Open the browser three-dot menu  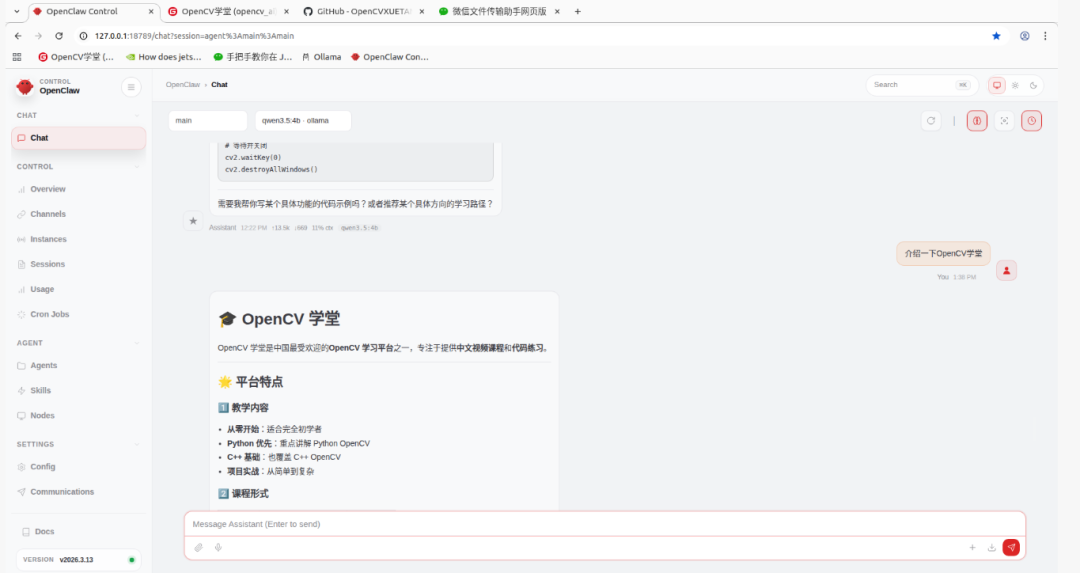[x=1045, y=36]
